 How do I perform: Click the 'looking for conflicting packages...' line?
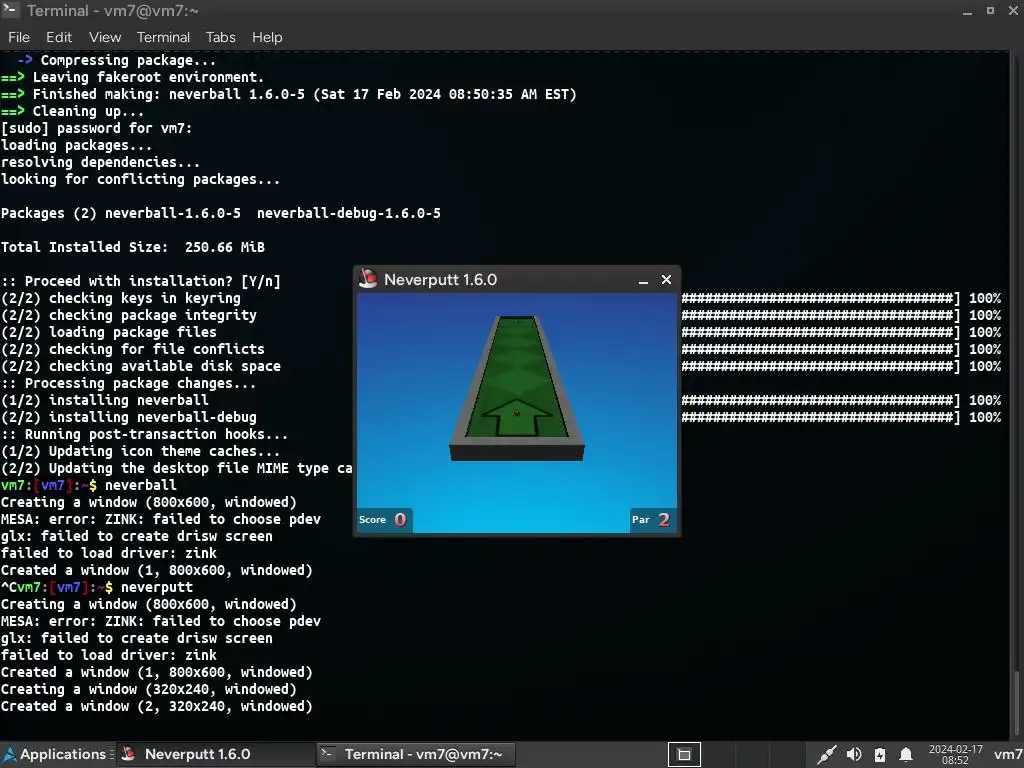[x=140, y=180]
